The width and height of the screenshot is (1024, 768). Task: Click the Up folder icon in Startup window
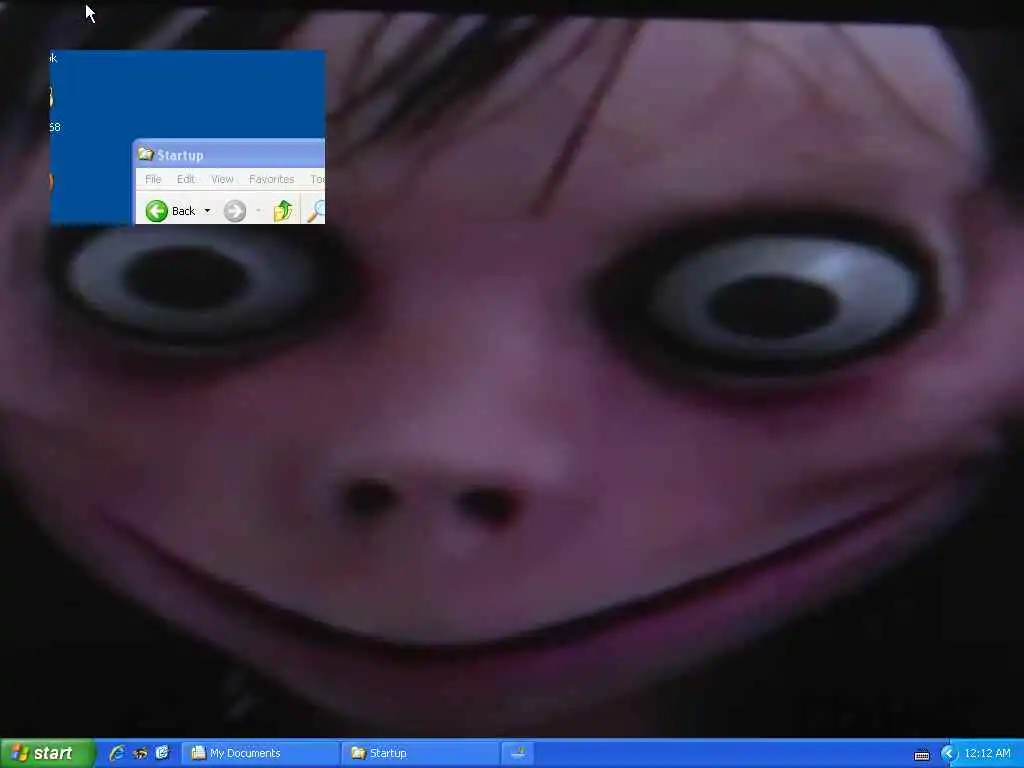click(x=283, y=210)
